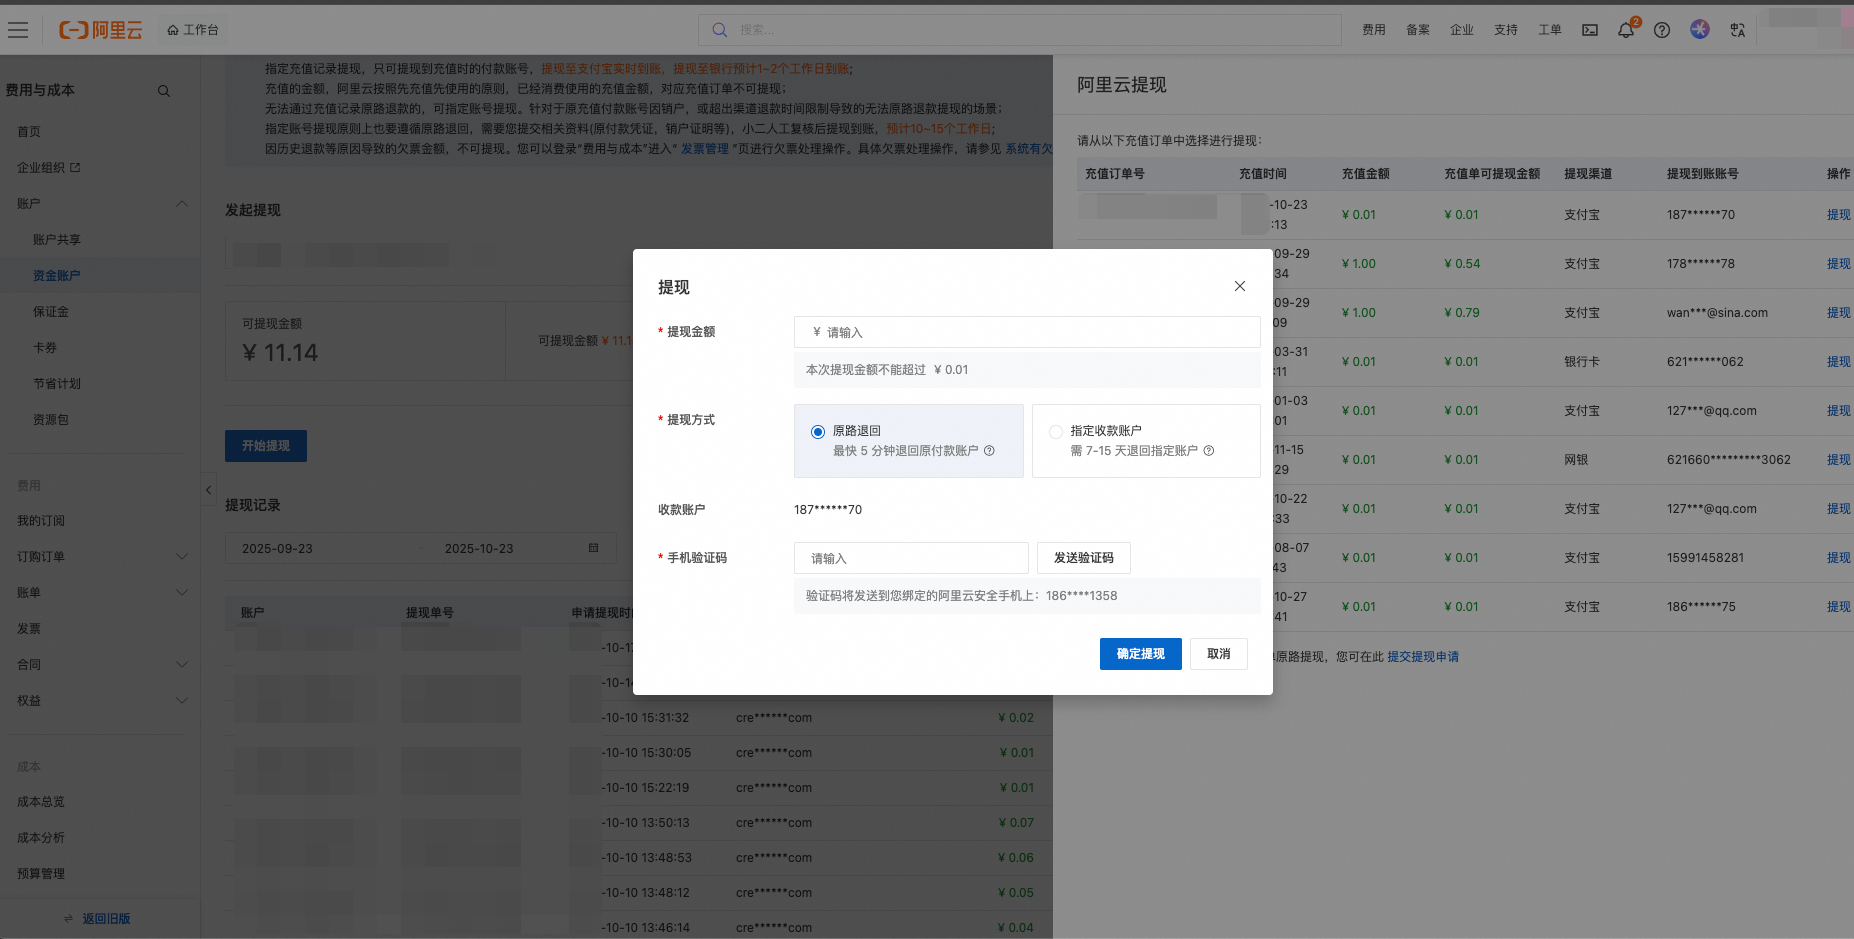The height and width of the screenshot is (939, 1854).
Task: Open the notifications bell
Action: [1626, 30]
